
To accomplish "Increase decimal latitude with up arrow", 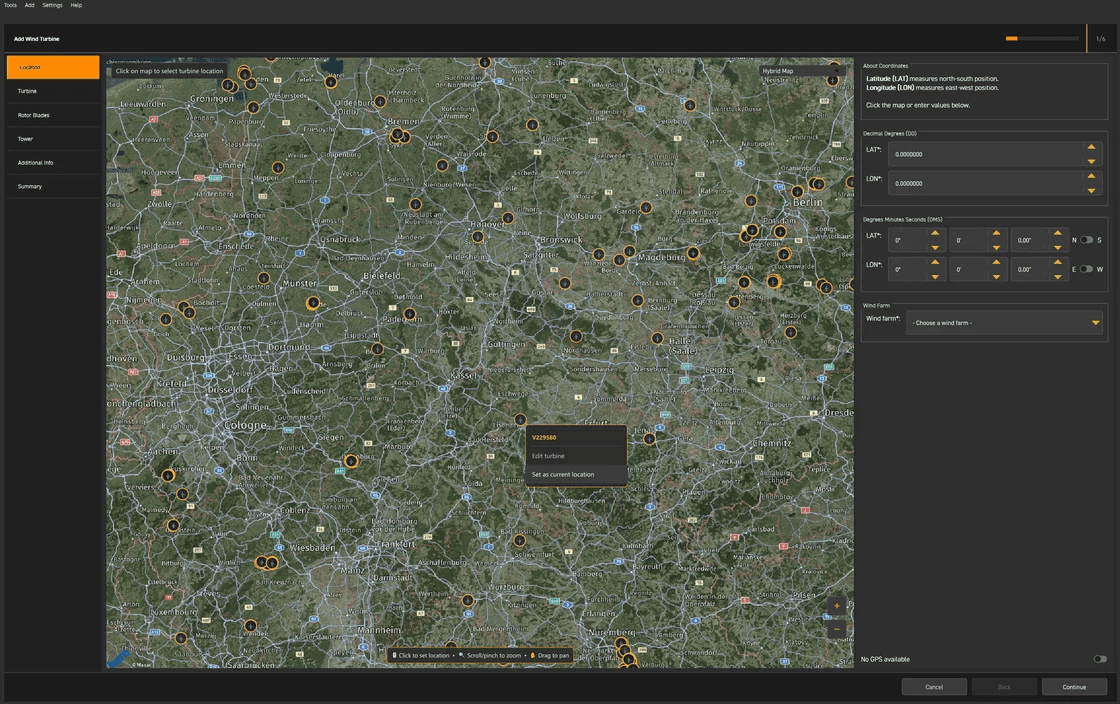I will click(1091, 147).
